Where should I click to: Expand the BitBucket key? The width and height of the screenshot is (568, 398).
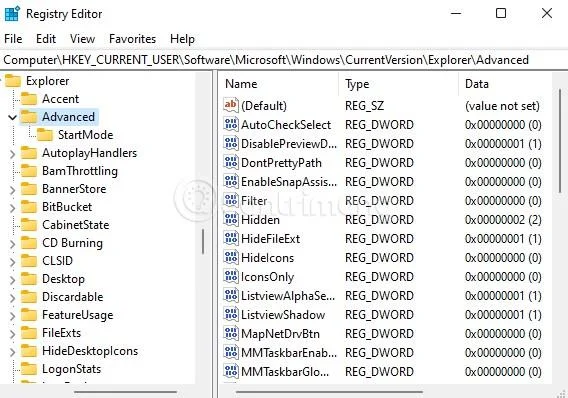click(x=12, y=208)
